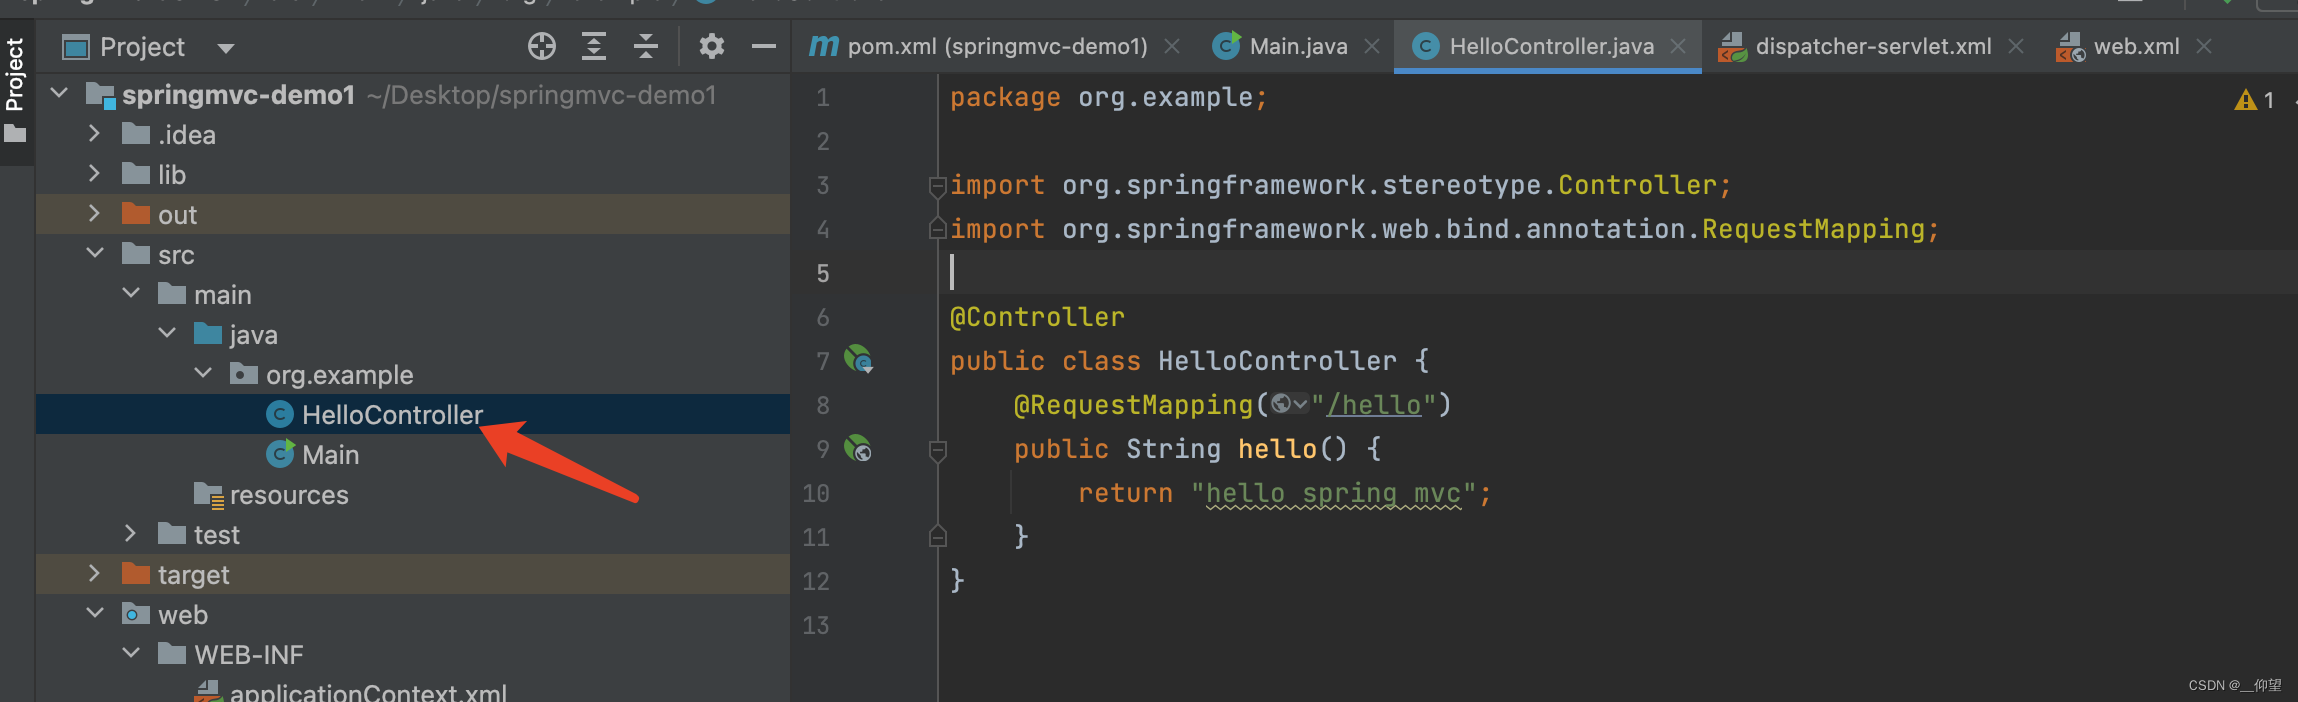Screen dimensions: 2298x702
Task: Click the "/hello" mapping path link
Action: [x=1373, y=405]
